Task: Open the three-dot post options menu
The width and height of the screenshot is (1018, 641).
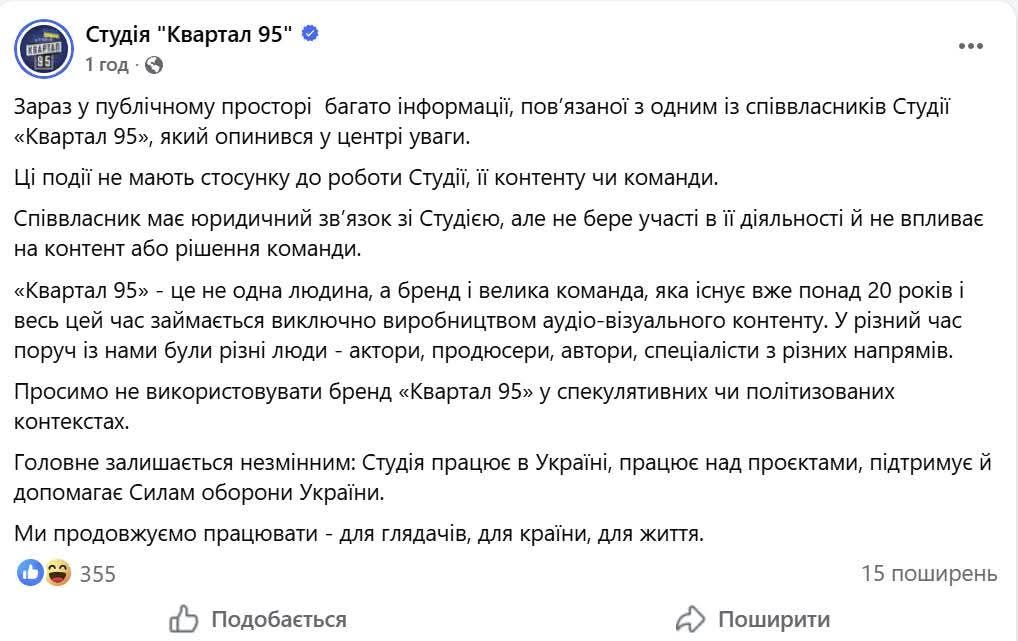Action: coord(969,48)
